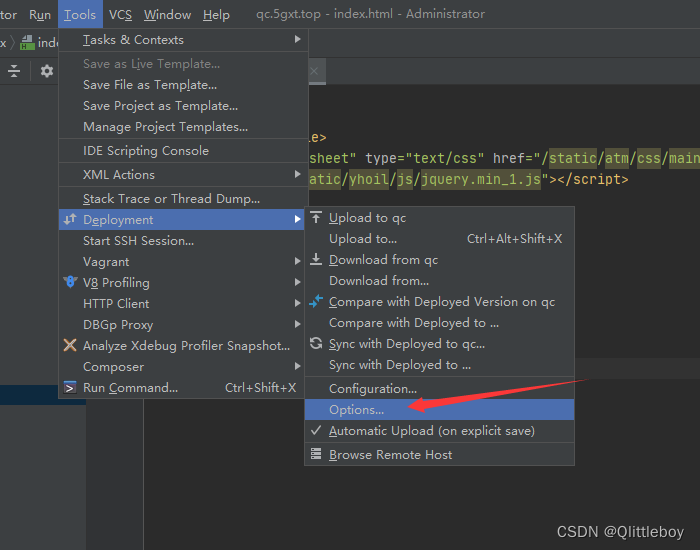Click the Run Command terminal icon

coord(70,388)
